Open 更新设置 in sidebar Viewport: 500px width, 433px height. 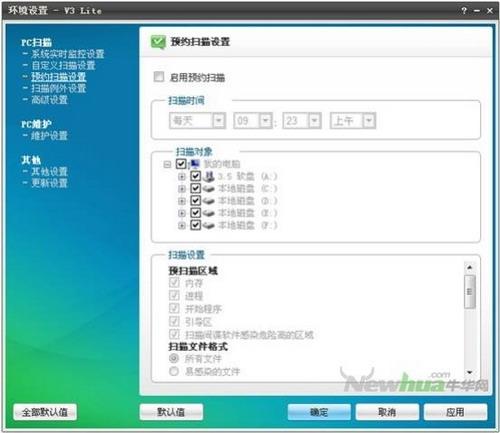49,183
